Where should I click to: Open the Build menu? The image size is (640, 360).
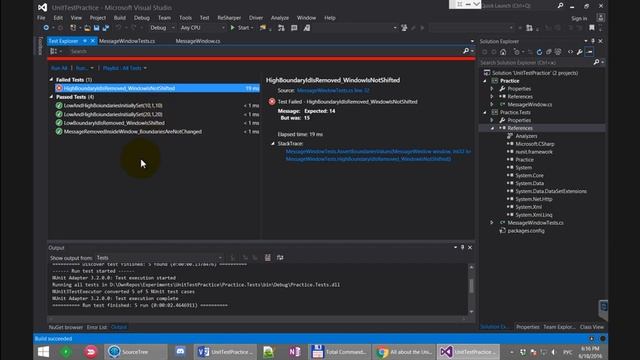click(120, 18)
